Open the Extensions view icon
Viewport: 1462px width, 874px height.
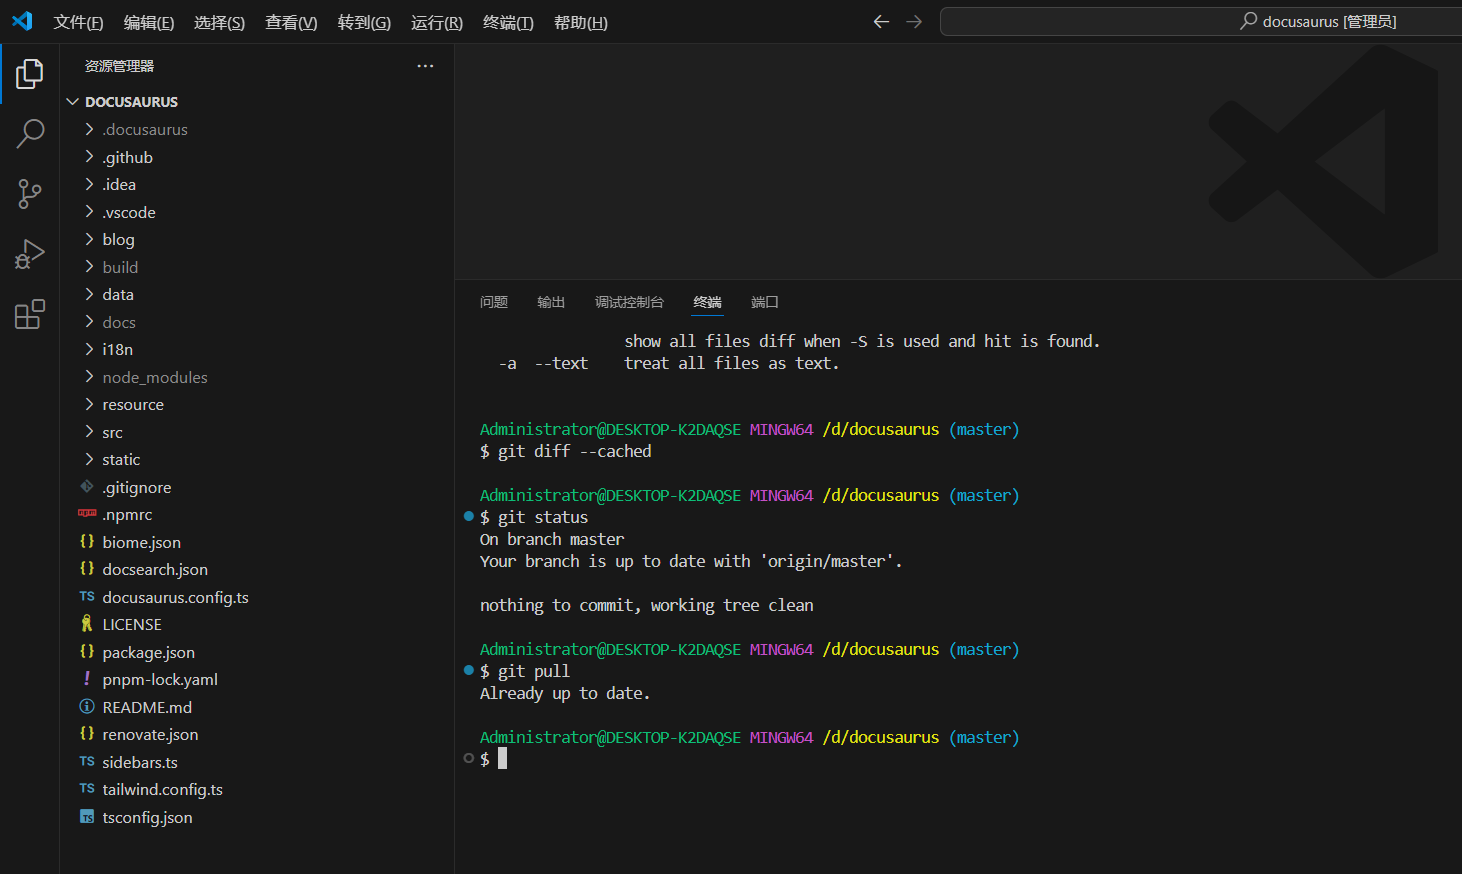coord(30,314)
